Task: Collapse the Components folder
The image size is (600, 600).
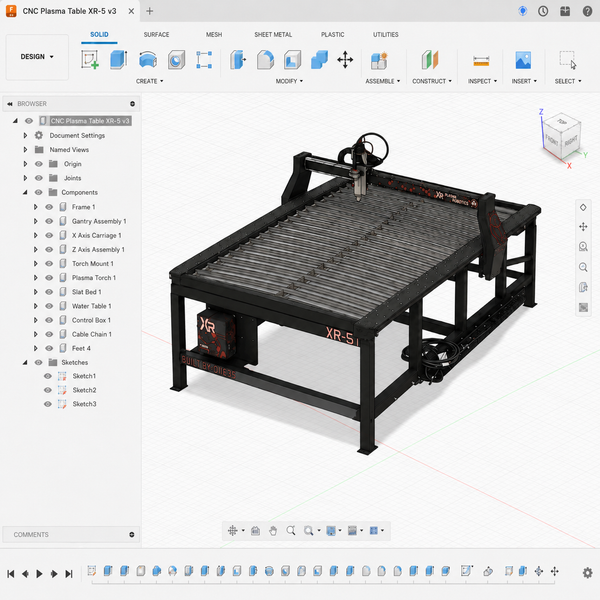Action: [x=25, y=192]
